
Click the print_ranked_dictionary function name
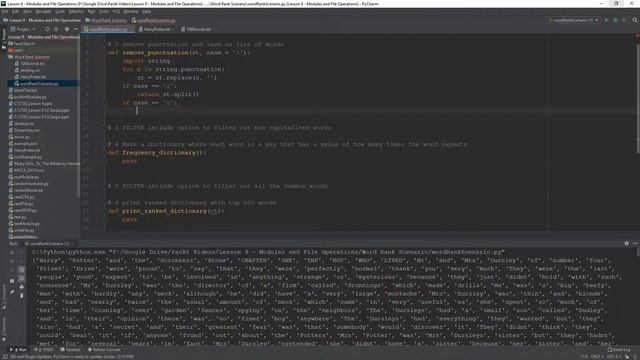coord(164,211)
